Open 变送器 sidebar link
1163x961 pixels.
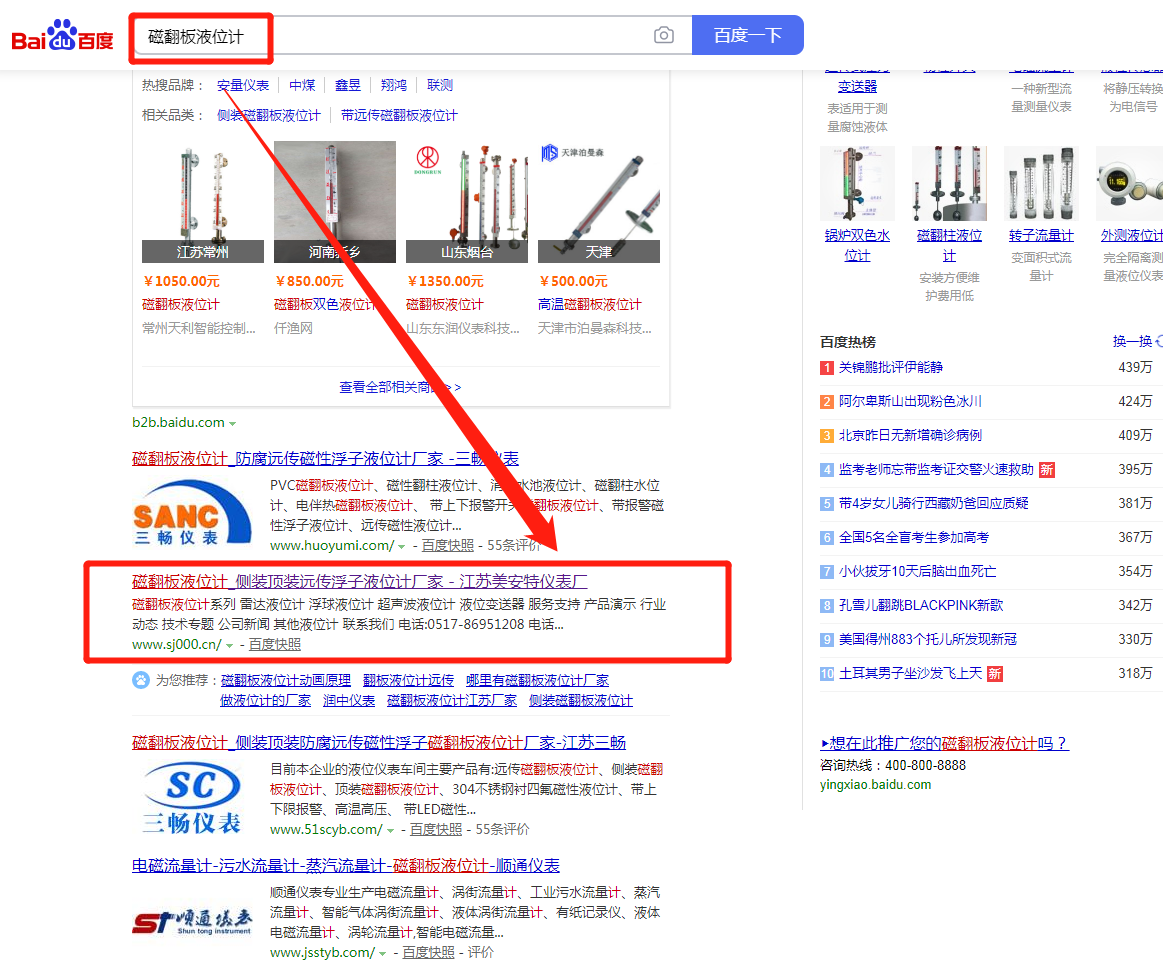(x=857, y=87)
